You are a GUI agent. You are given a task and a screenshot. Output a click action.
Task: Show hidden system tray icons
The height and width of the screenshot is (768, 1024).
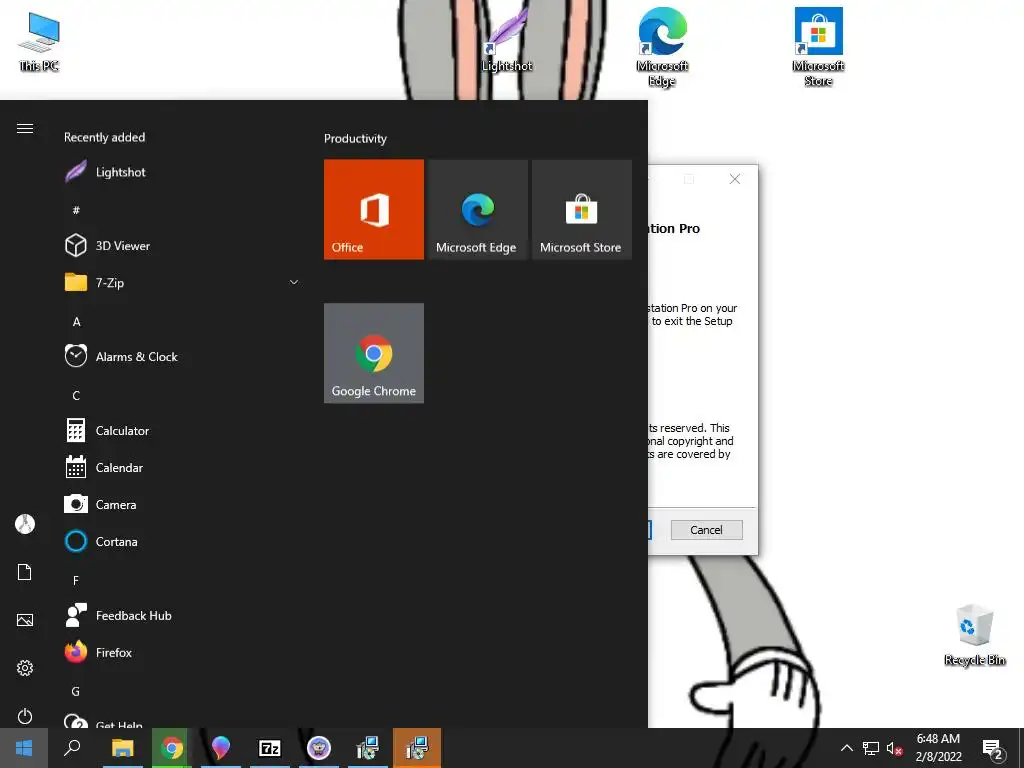846,748
